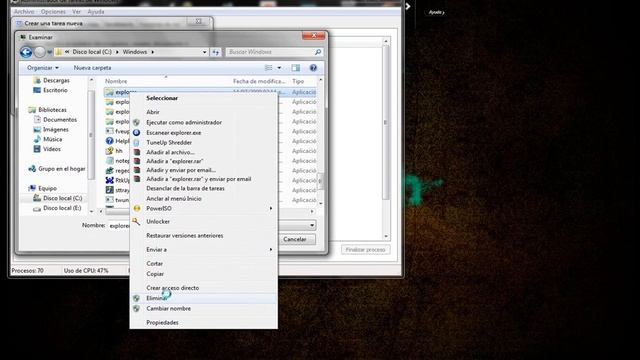Screen dimensions: 640x360
Task: Open Opciones menu in Task Manager
Action: (53, 12)
